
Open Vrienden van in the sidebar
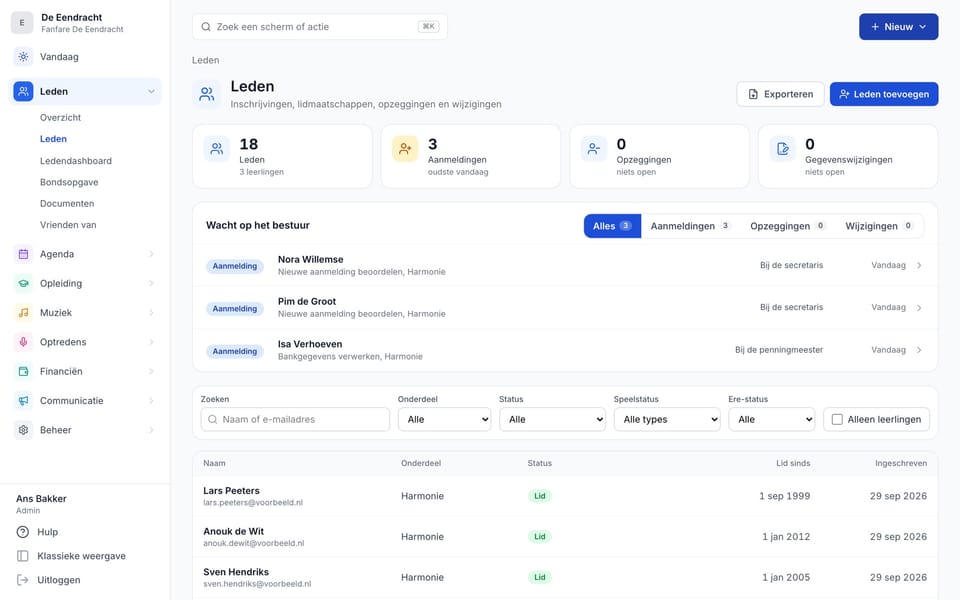tap(68, 225)
